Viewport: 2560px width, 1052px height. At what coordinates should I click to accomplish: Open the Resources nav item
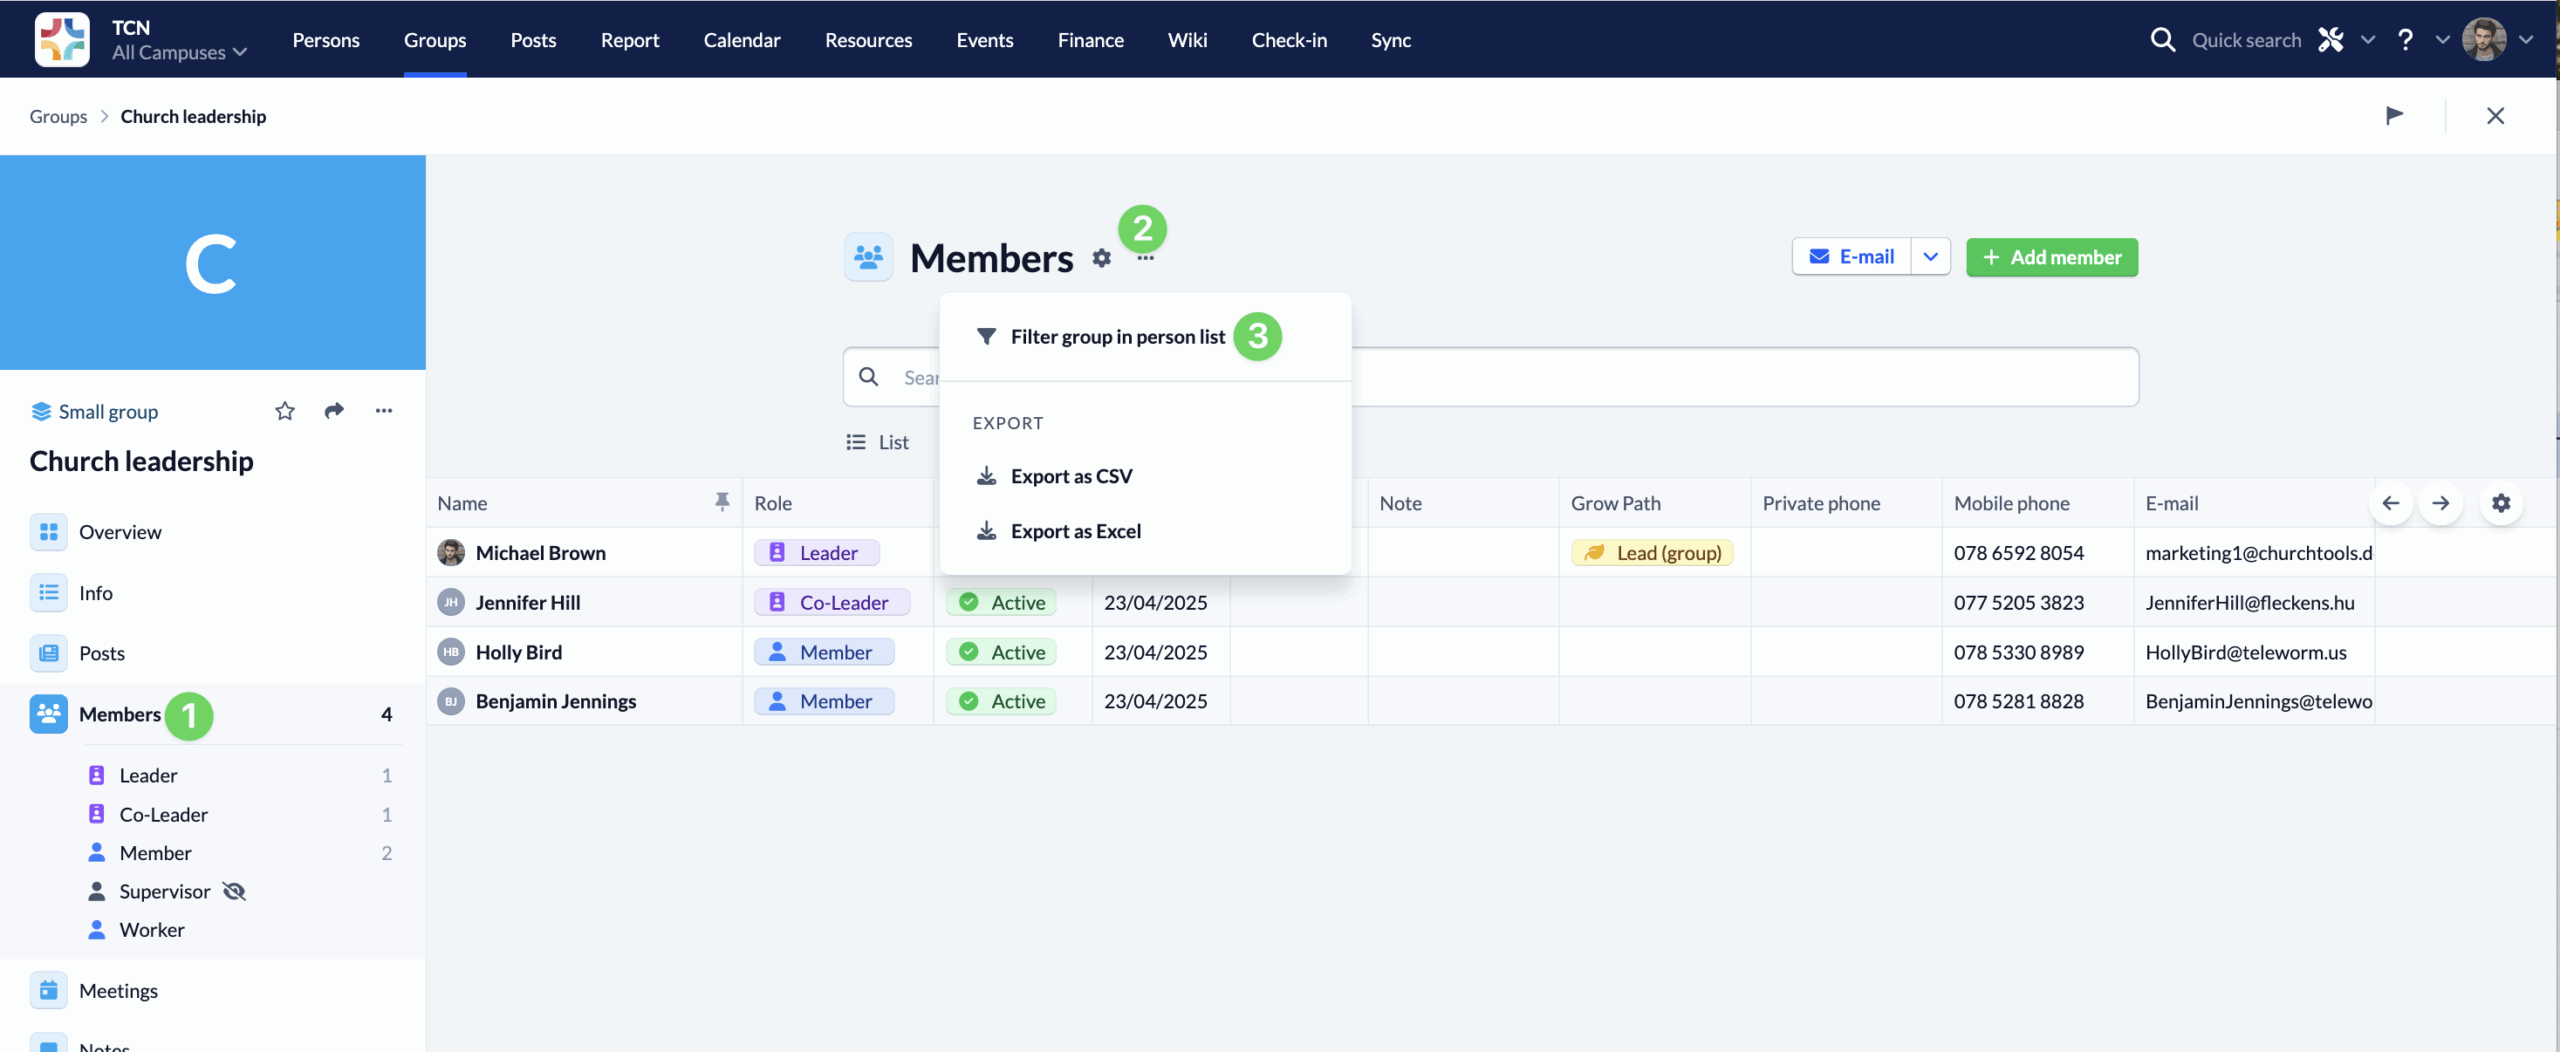[868, 40]
